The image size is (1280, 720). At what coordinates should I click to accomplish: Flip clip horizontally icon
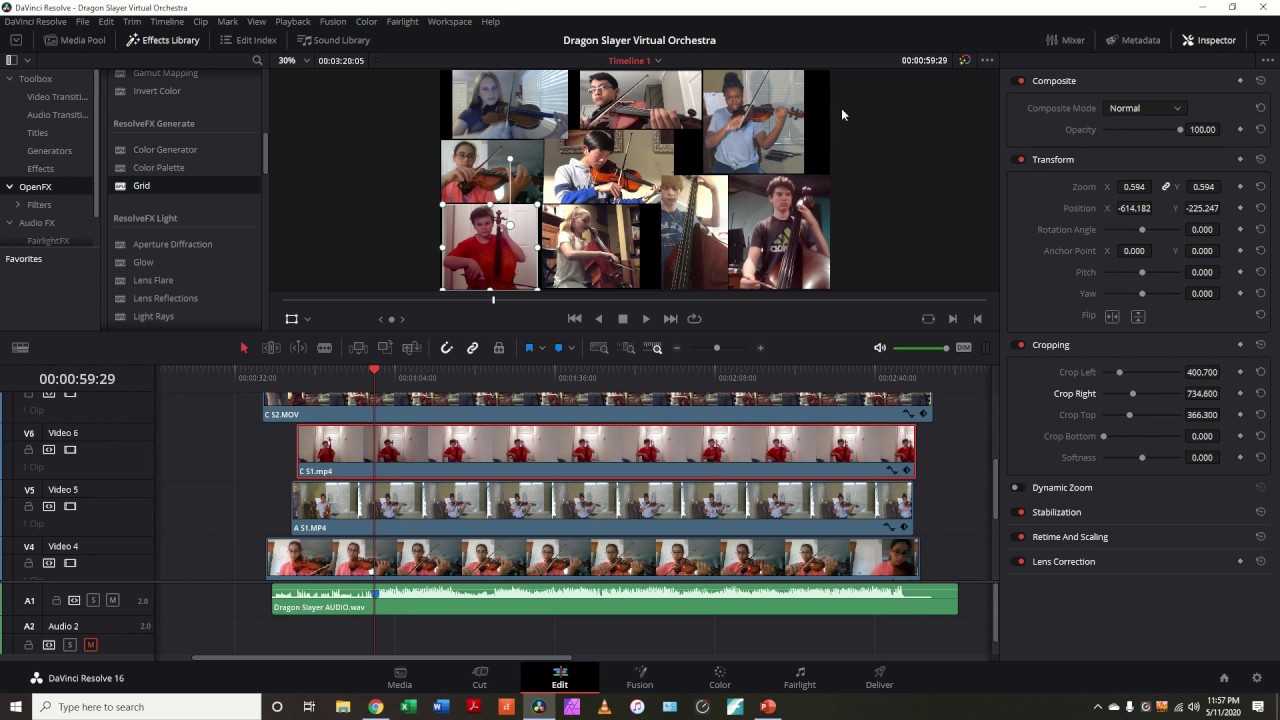point(1112,316)
